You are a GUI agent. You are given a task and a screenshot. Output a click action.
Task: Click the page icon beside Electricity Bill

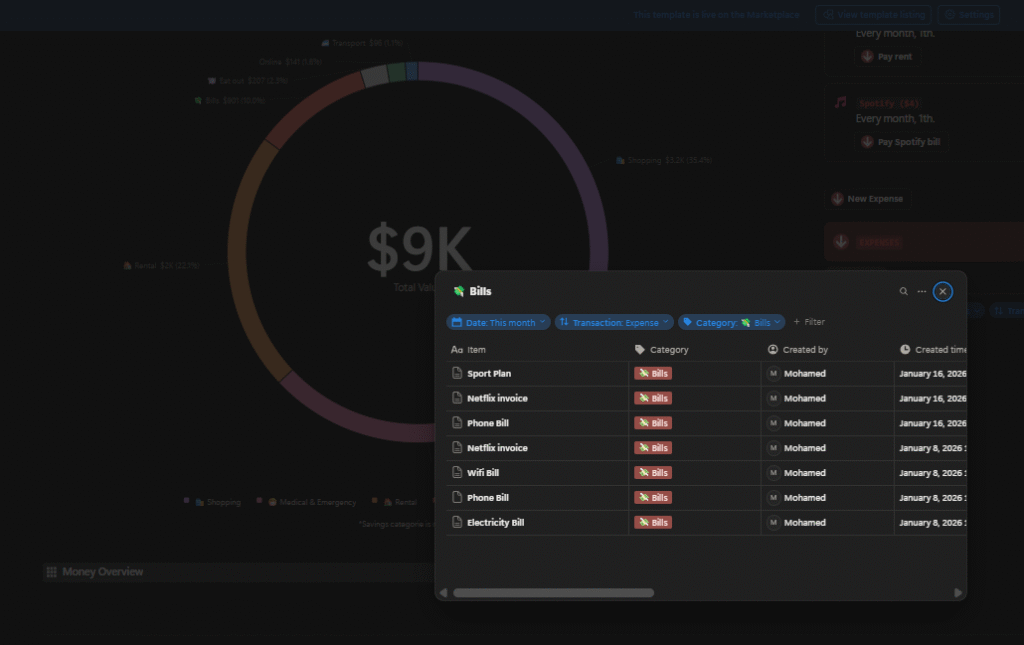click(456, 522)
